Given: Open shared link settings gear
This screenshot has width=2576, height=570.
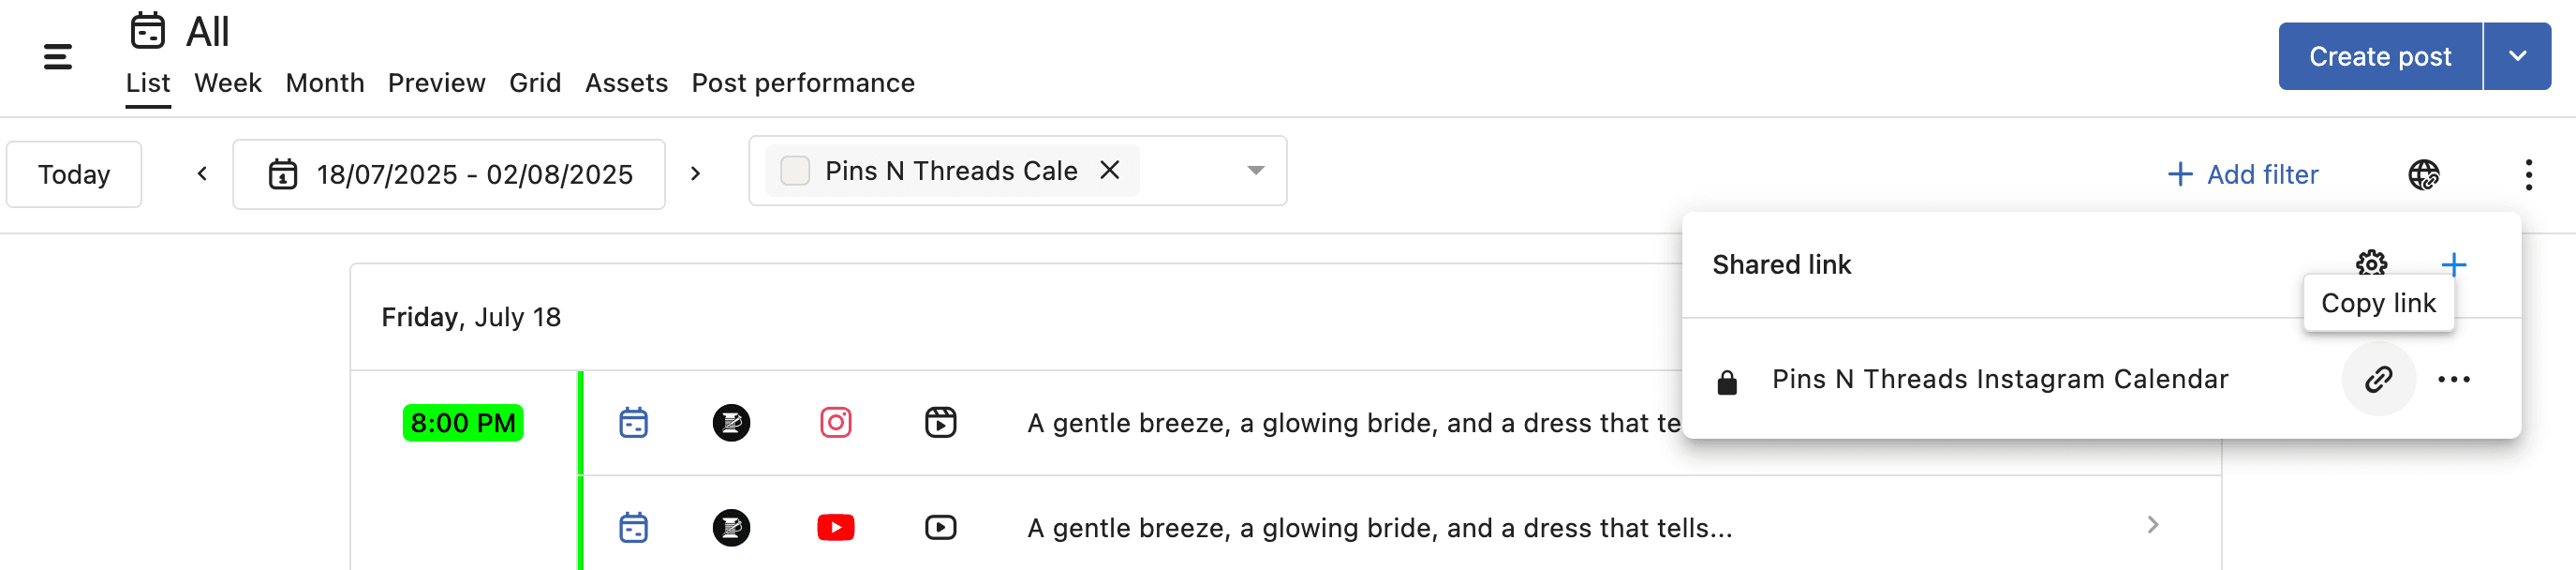Looking at the screenshot, I should point(2370,263).
